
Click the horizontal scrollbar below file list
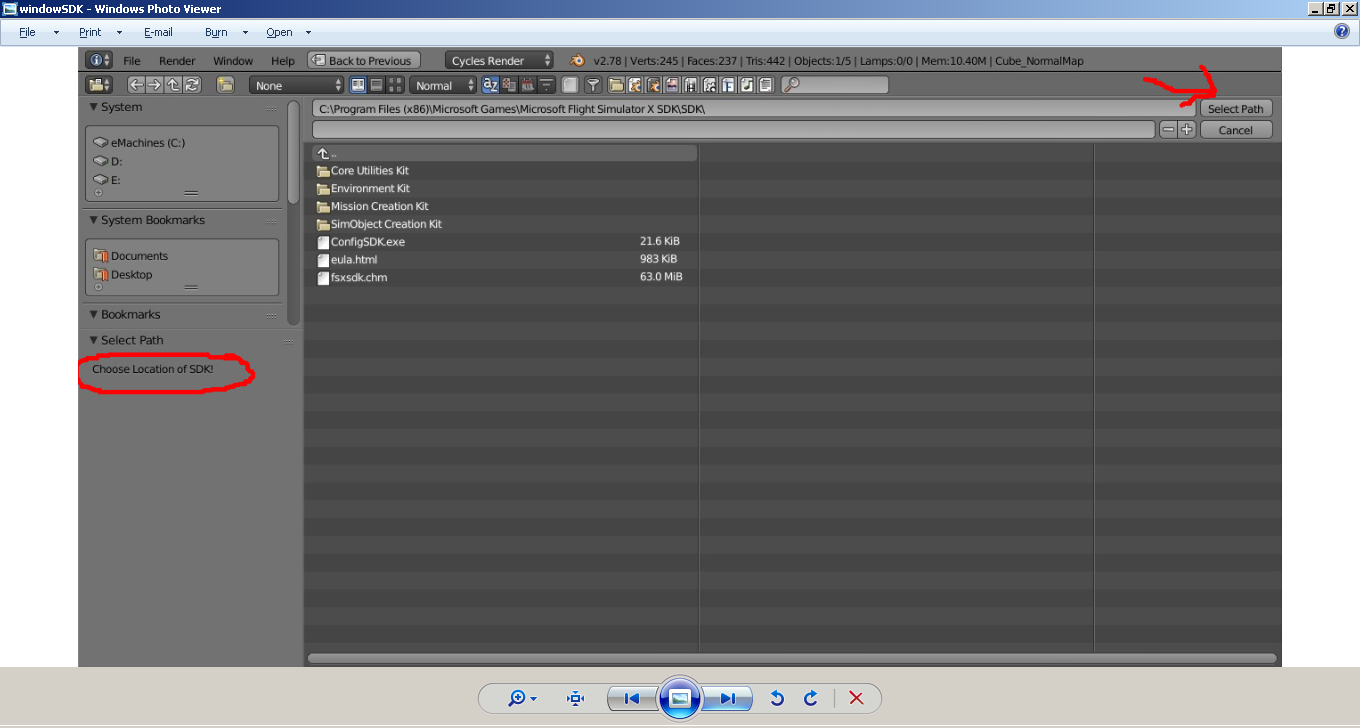pos(792,658)
